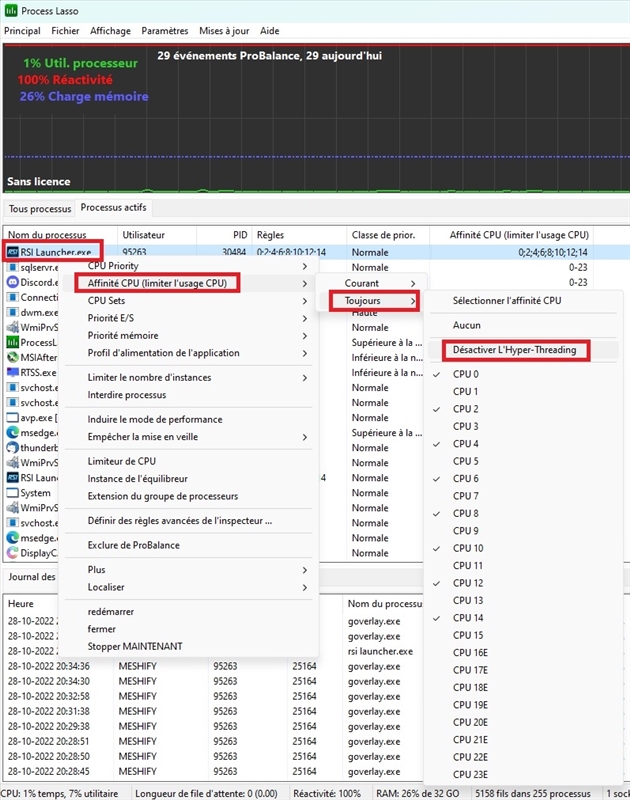The width and height of the screenshot is (630, 800).
Task: Click the PID column header
Action: [x=238, y=234]
